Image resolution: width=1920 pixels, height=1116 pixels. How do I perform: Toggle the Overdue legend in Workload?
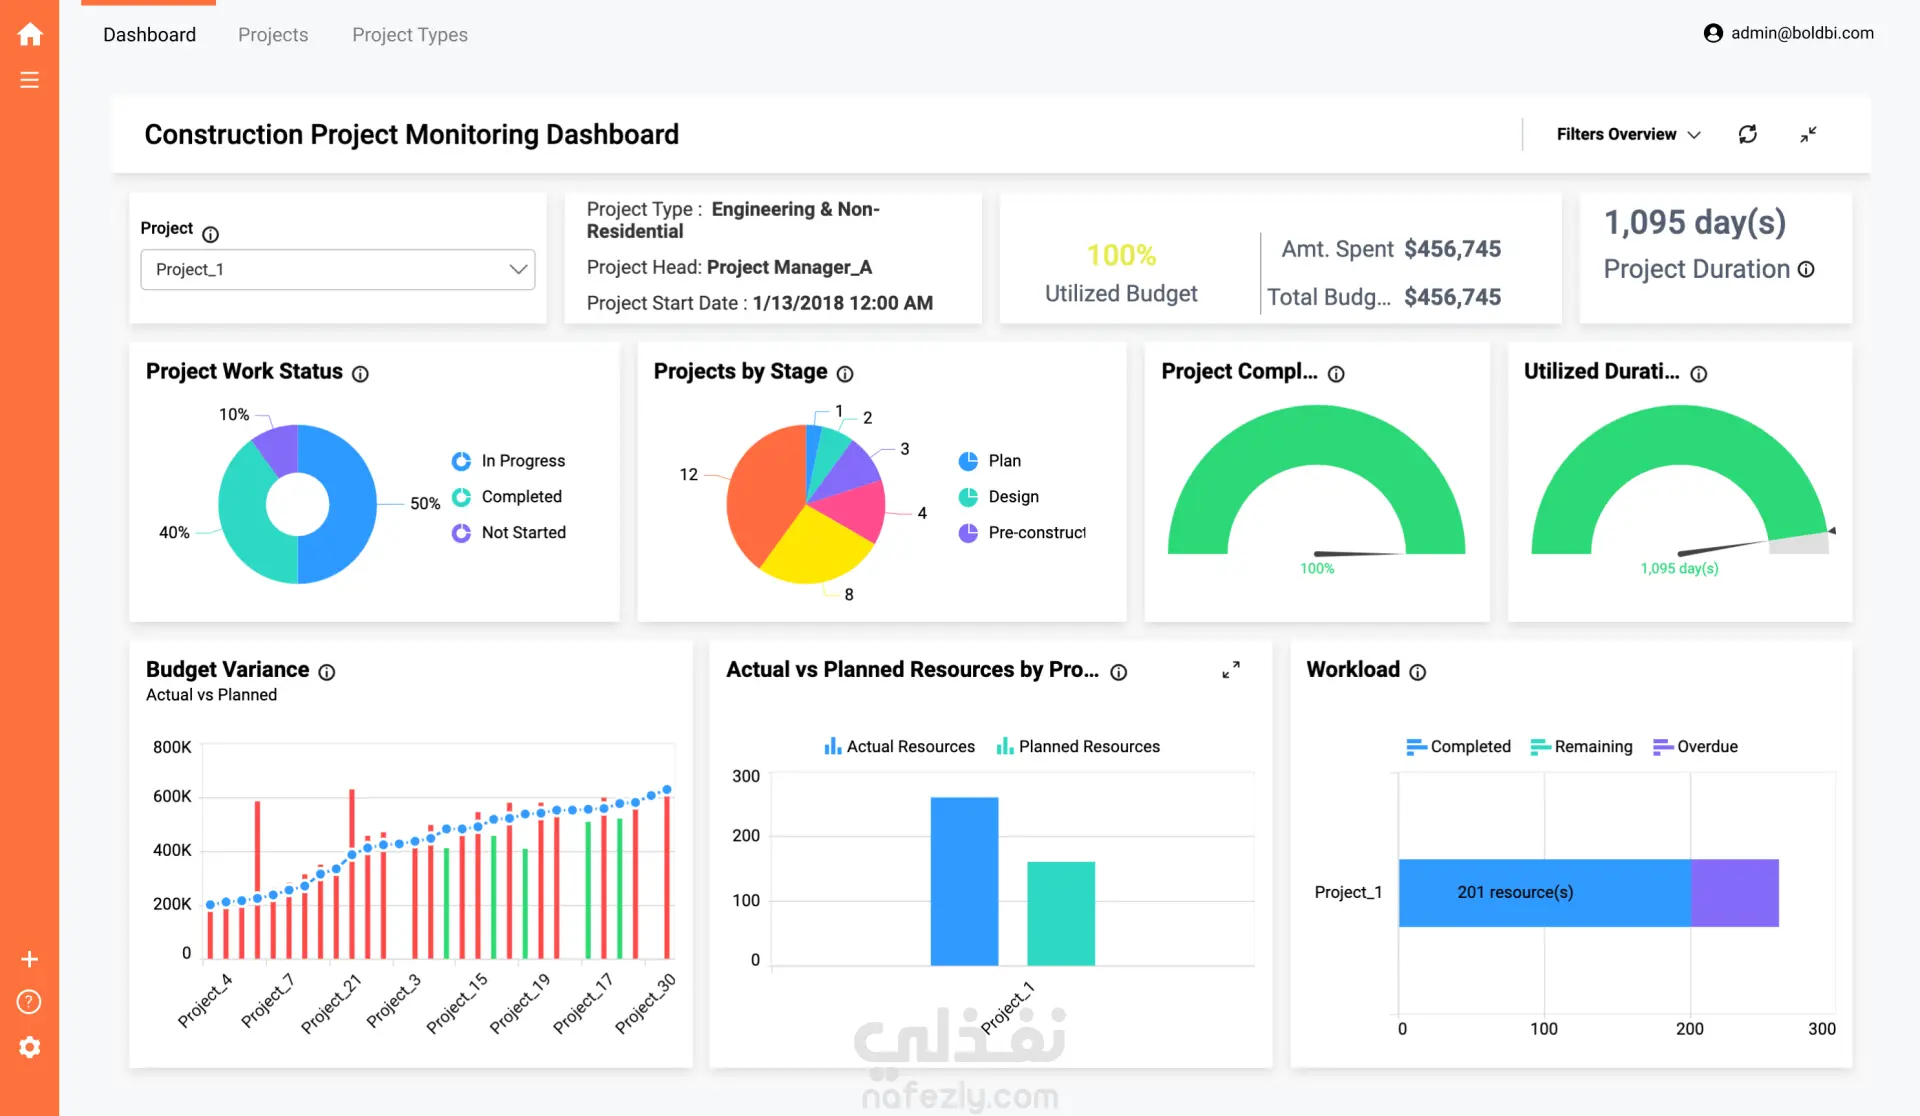pyautogui.click(x=1695, y=746)
